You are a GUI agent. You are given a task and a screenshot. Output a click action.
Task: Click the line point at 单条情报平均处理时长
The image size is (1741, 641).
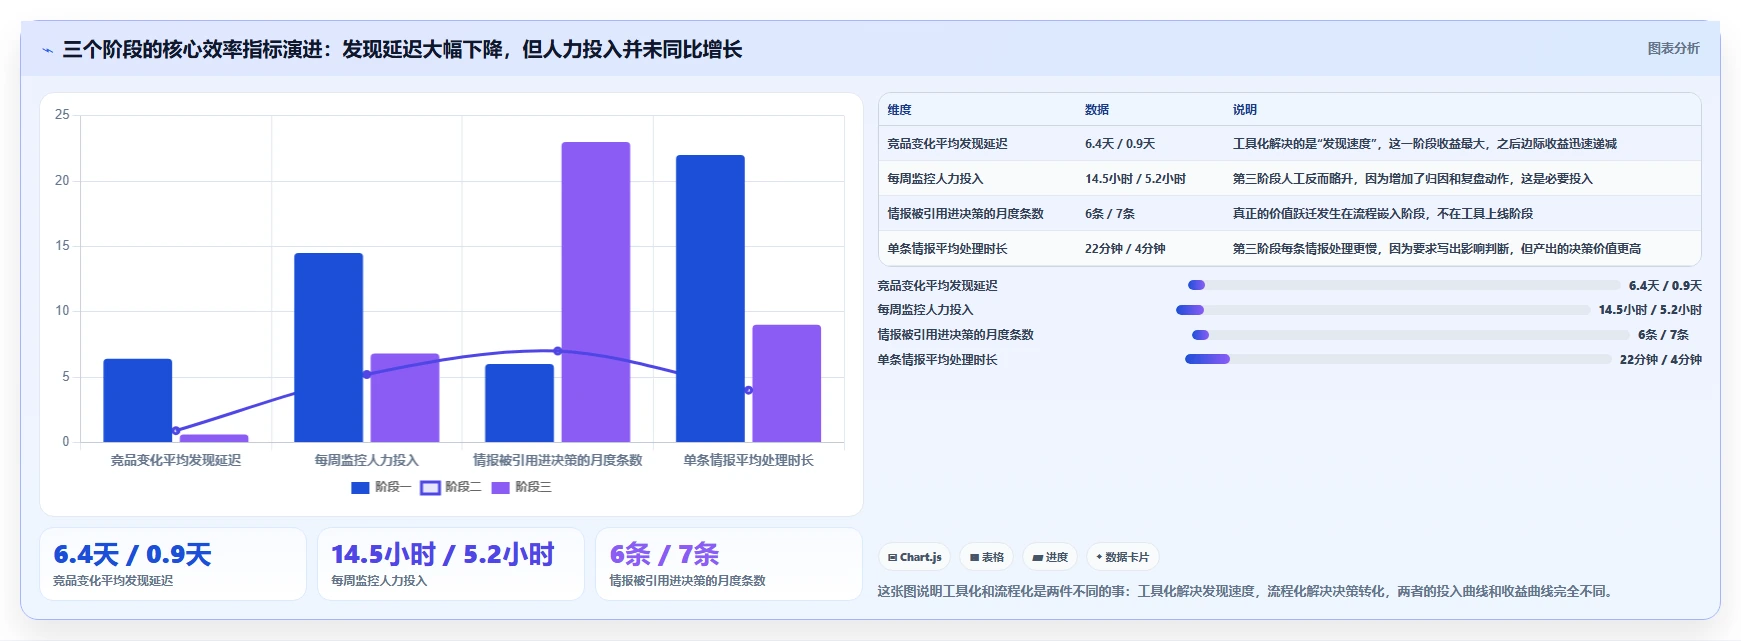(x=749, y=390)
